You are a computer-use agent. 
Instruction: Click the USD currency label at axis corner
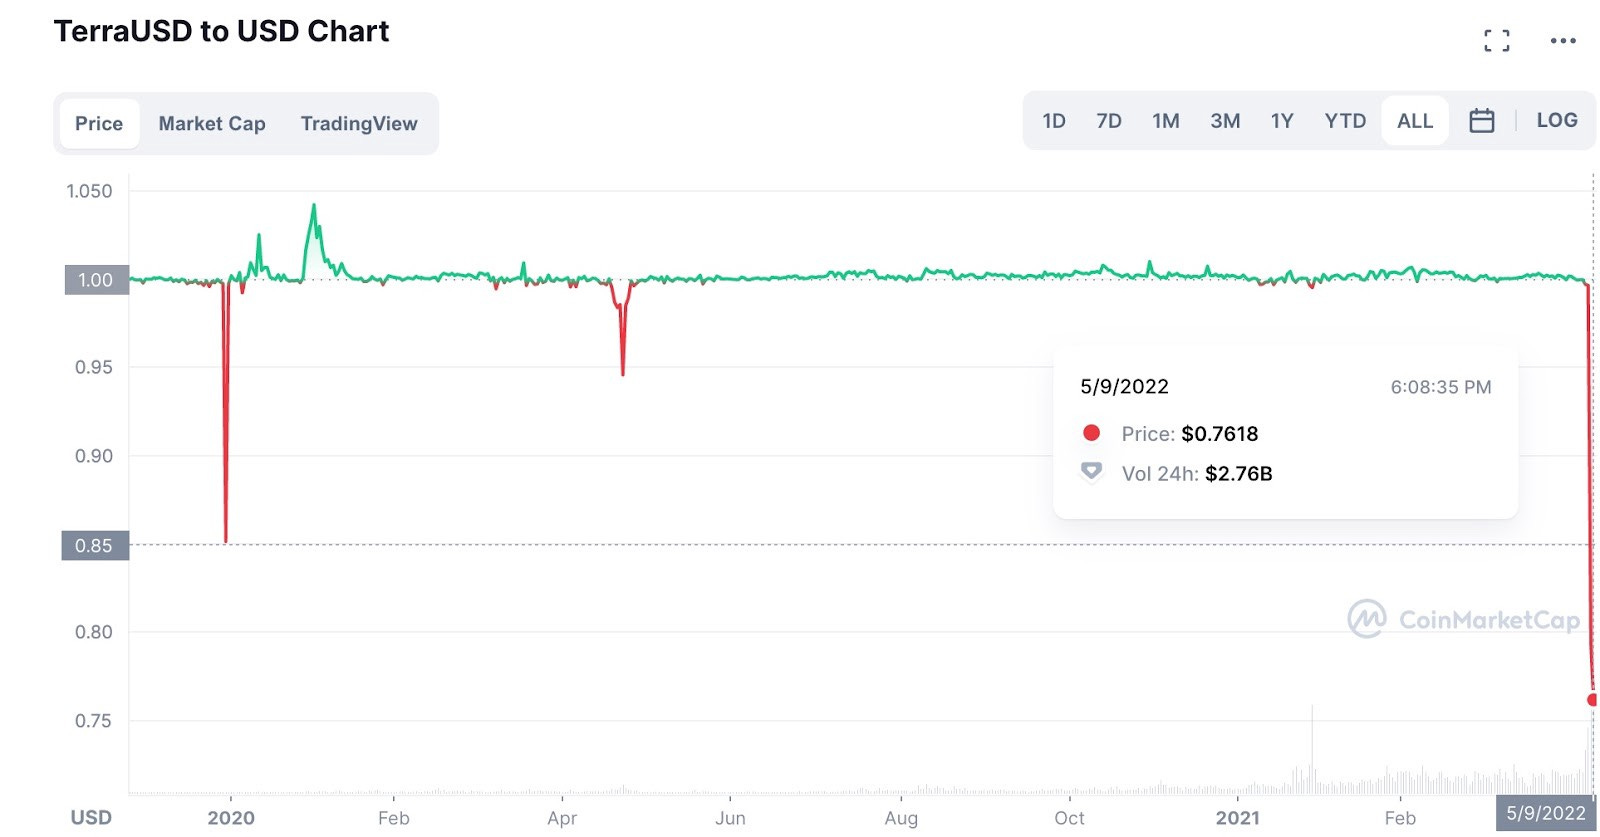tap(91, 818)
